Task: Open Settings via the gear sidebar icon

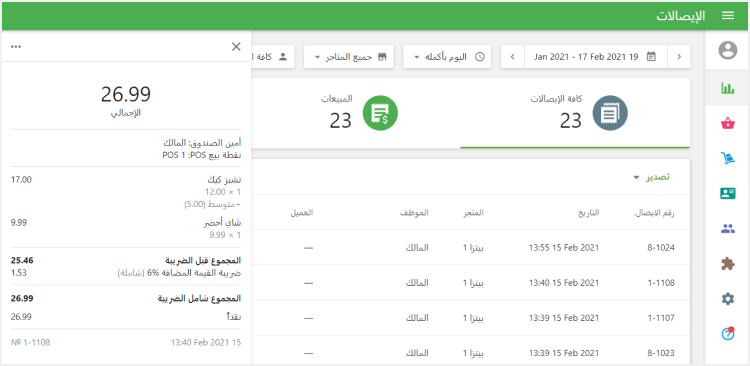Action: [728, 299]
